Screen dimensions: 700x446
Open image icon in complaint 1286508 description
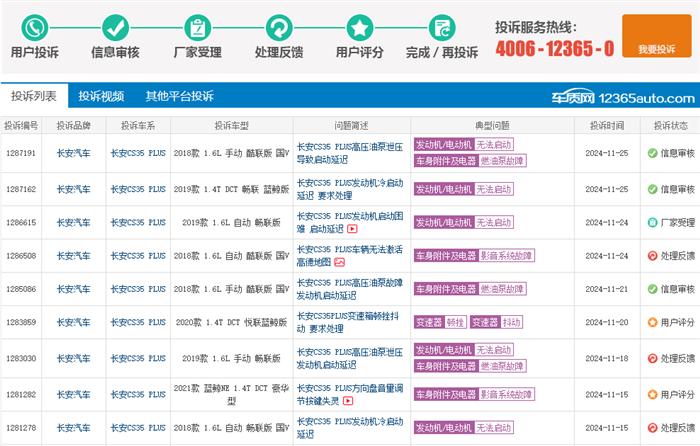pos(340,262)
